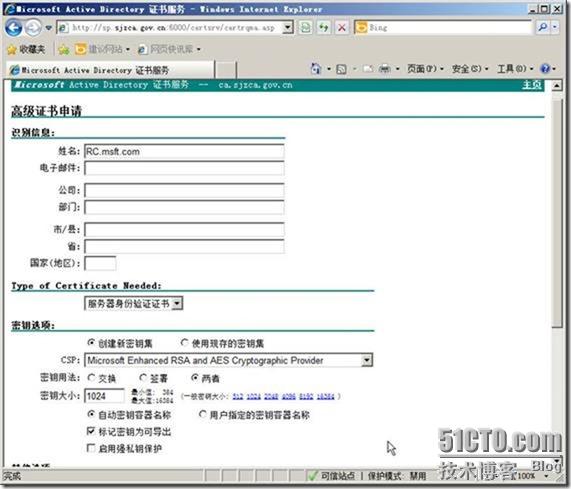Open the 网页快讯库 web slice gallery
571x489 pixels.
click(x=169, y=49)
